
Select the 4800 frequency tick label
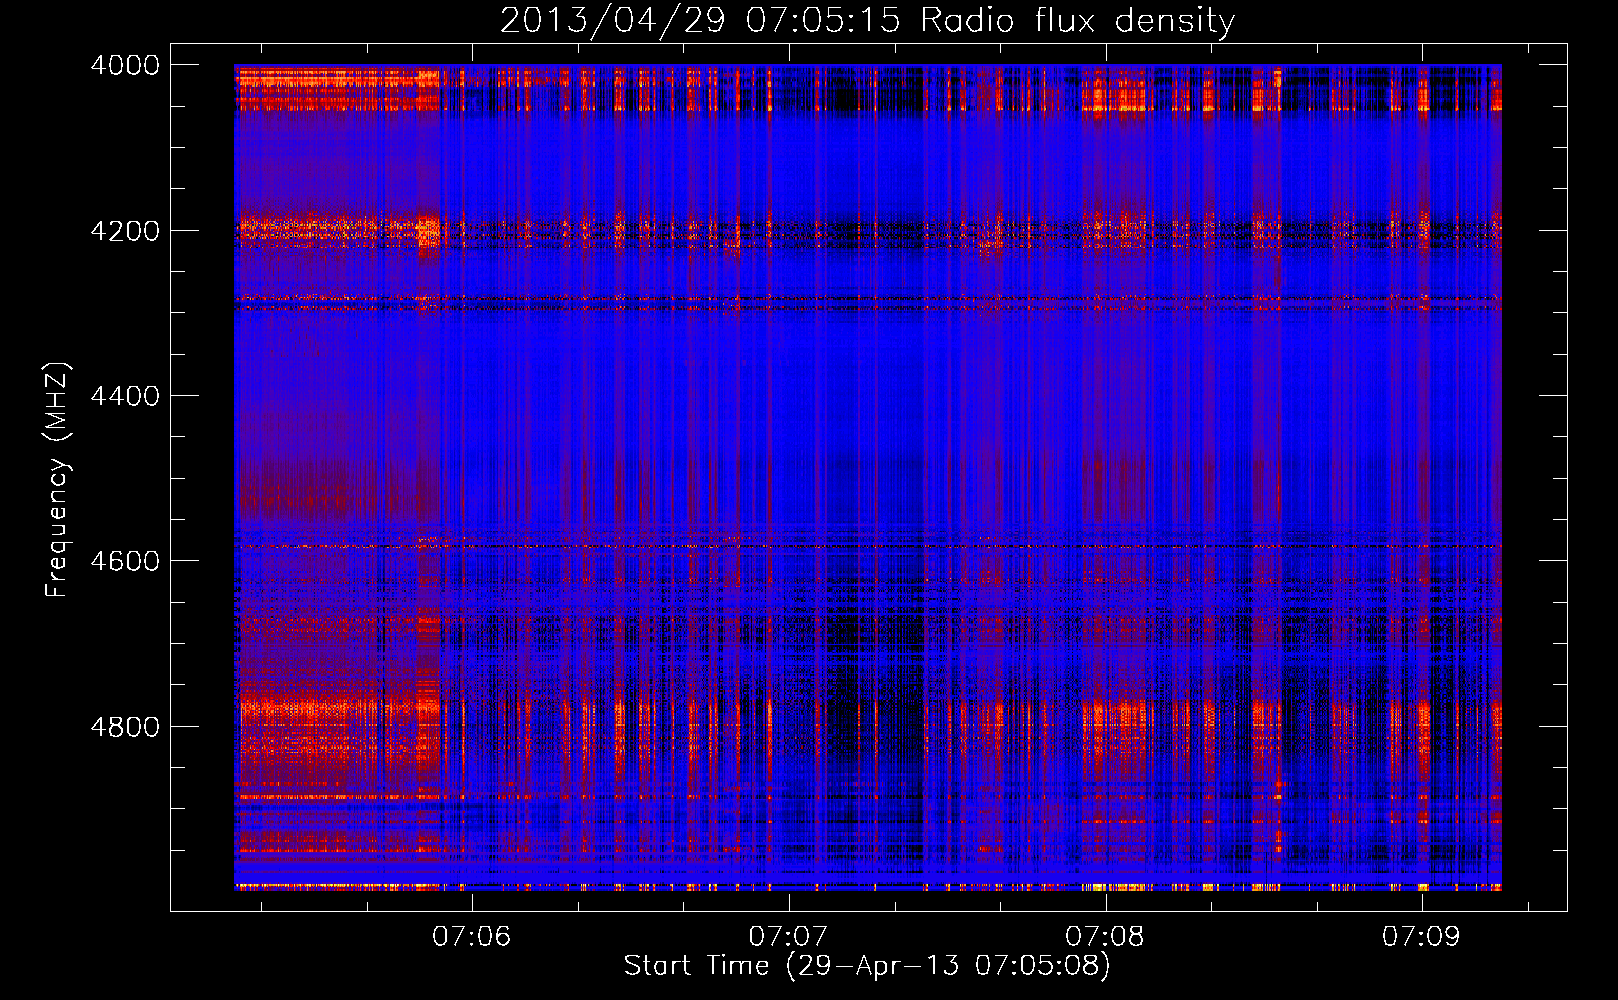125,727
